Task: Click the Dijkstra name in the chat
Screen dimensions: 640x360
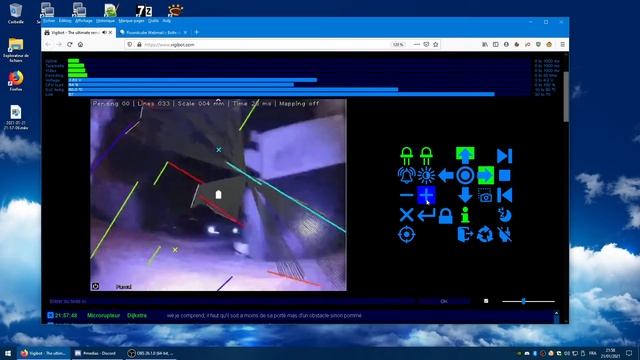Action: tap(137, 316)
